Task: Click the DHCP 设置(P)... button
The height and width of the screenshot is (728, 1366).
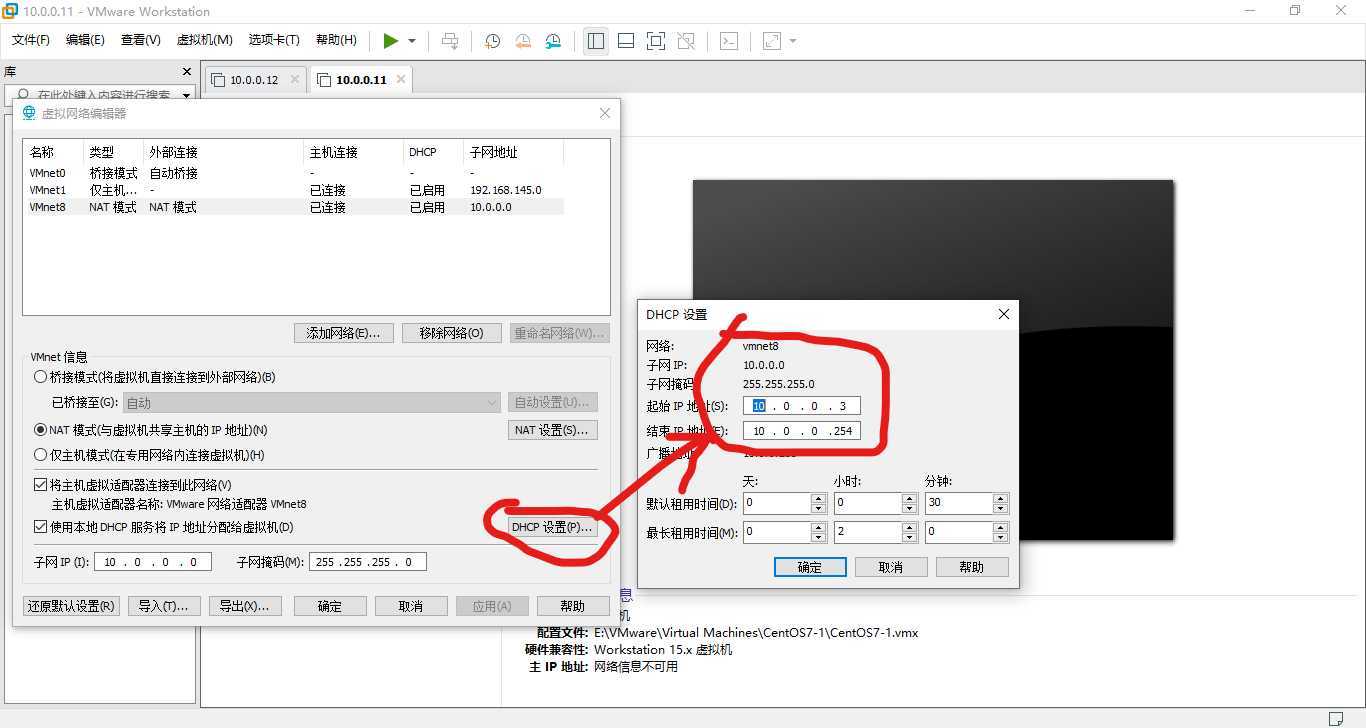Action: pyautogui.click(x=552, y=527)
